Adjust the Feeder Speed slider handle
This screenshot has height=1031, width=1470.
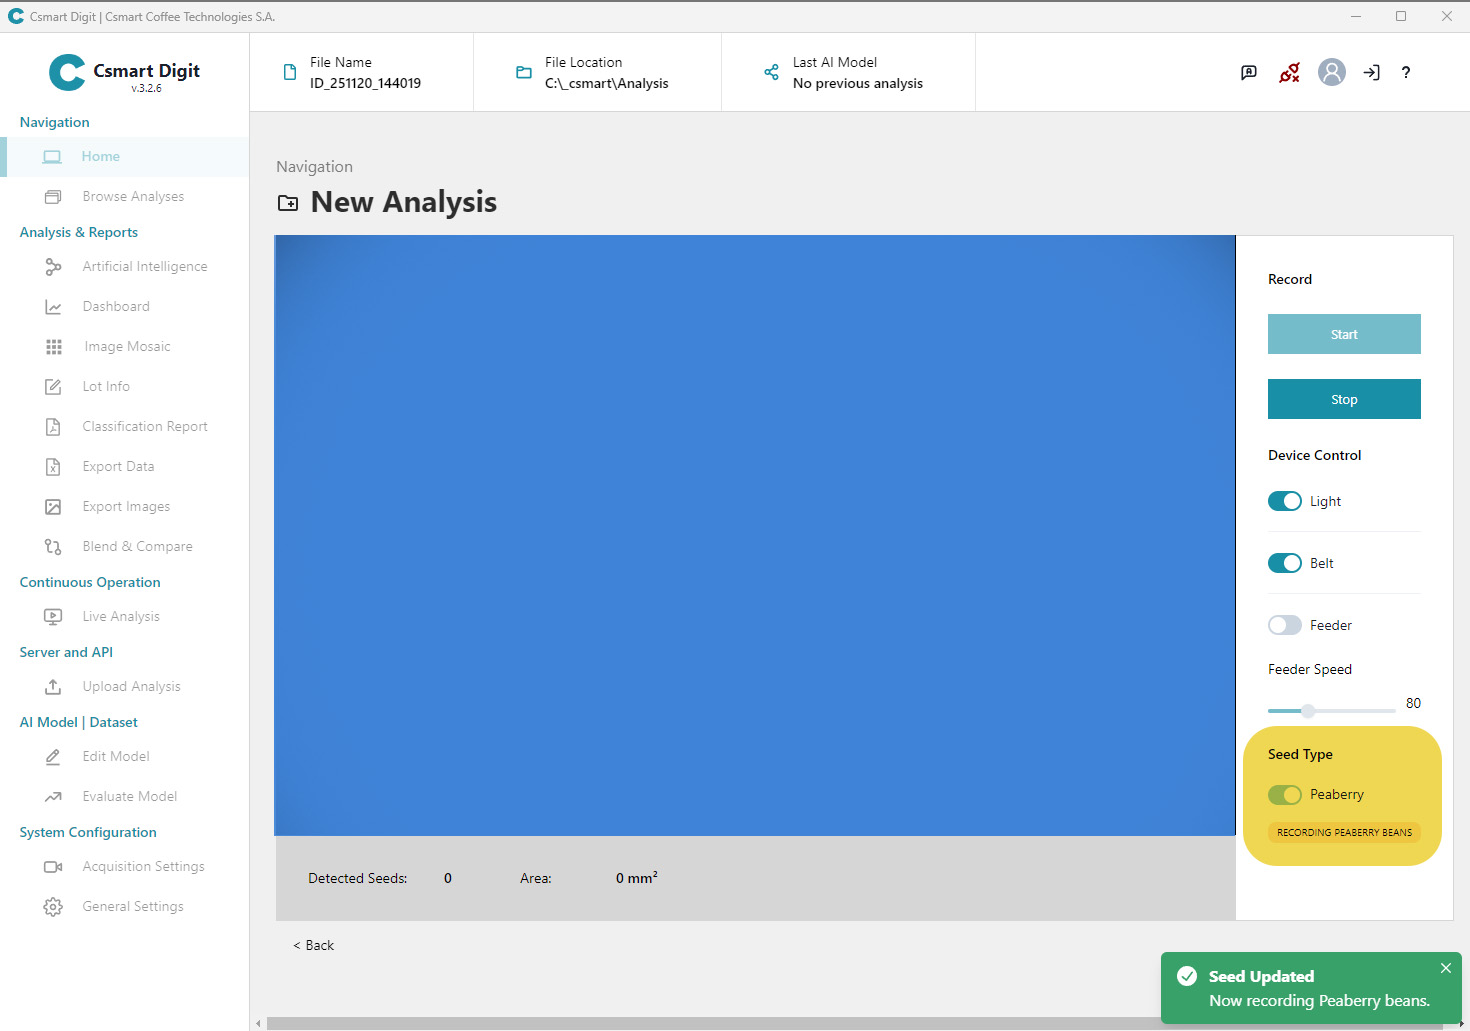click(1308, 711)
